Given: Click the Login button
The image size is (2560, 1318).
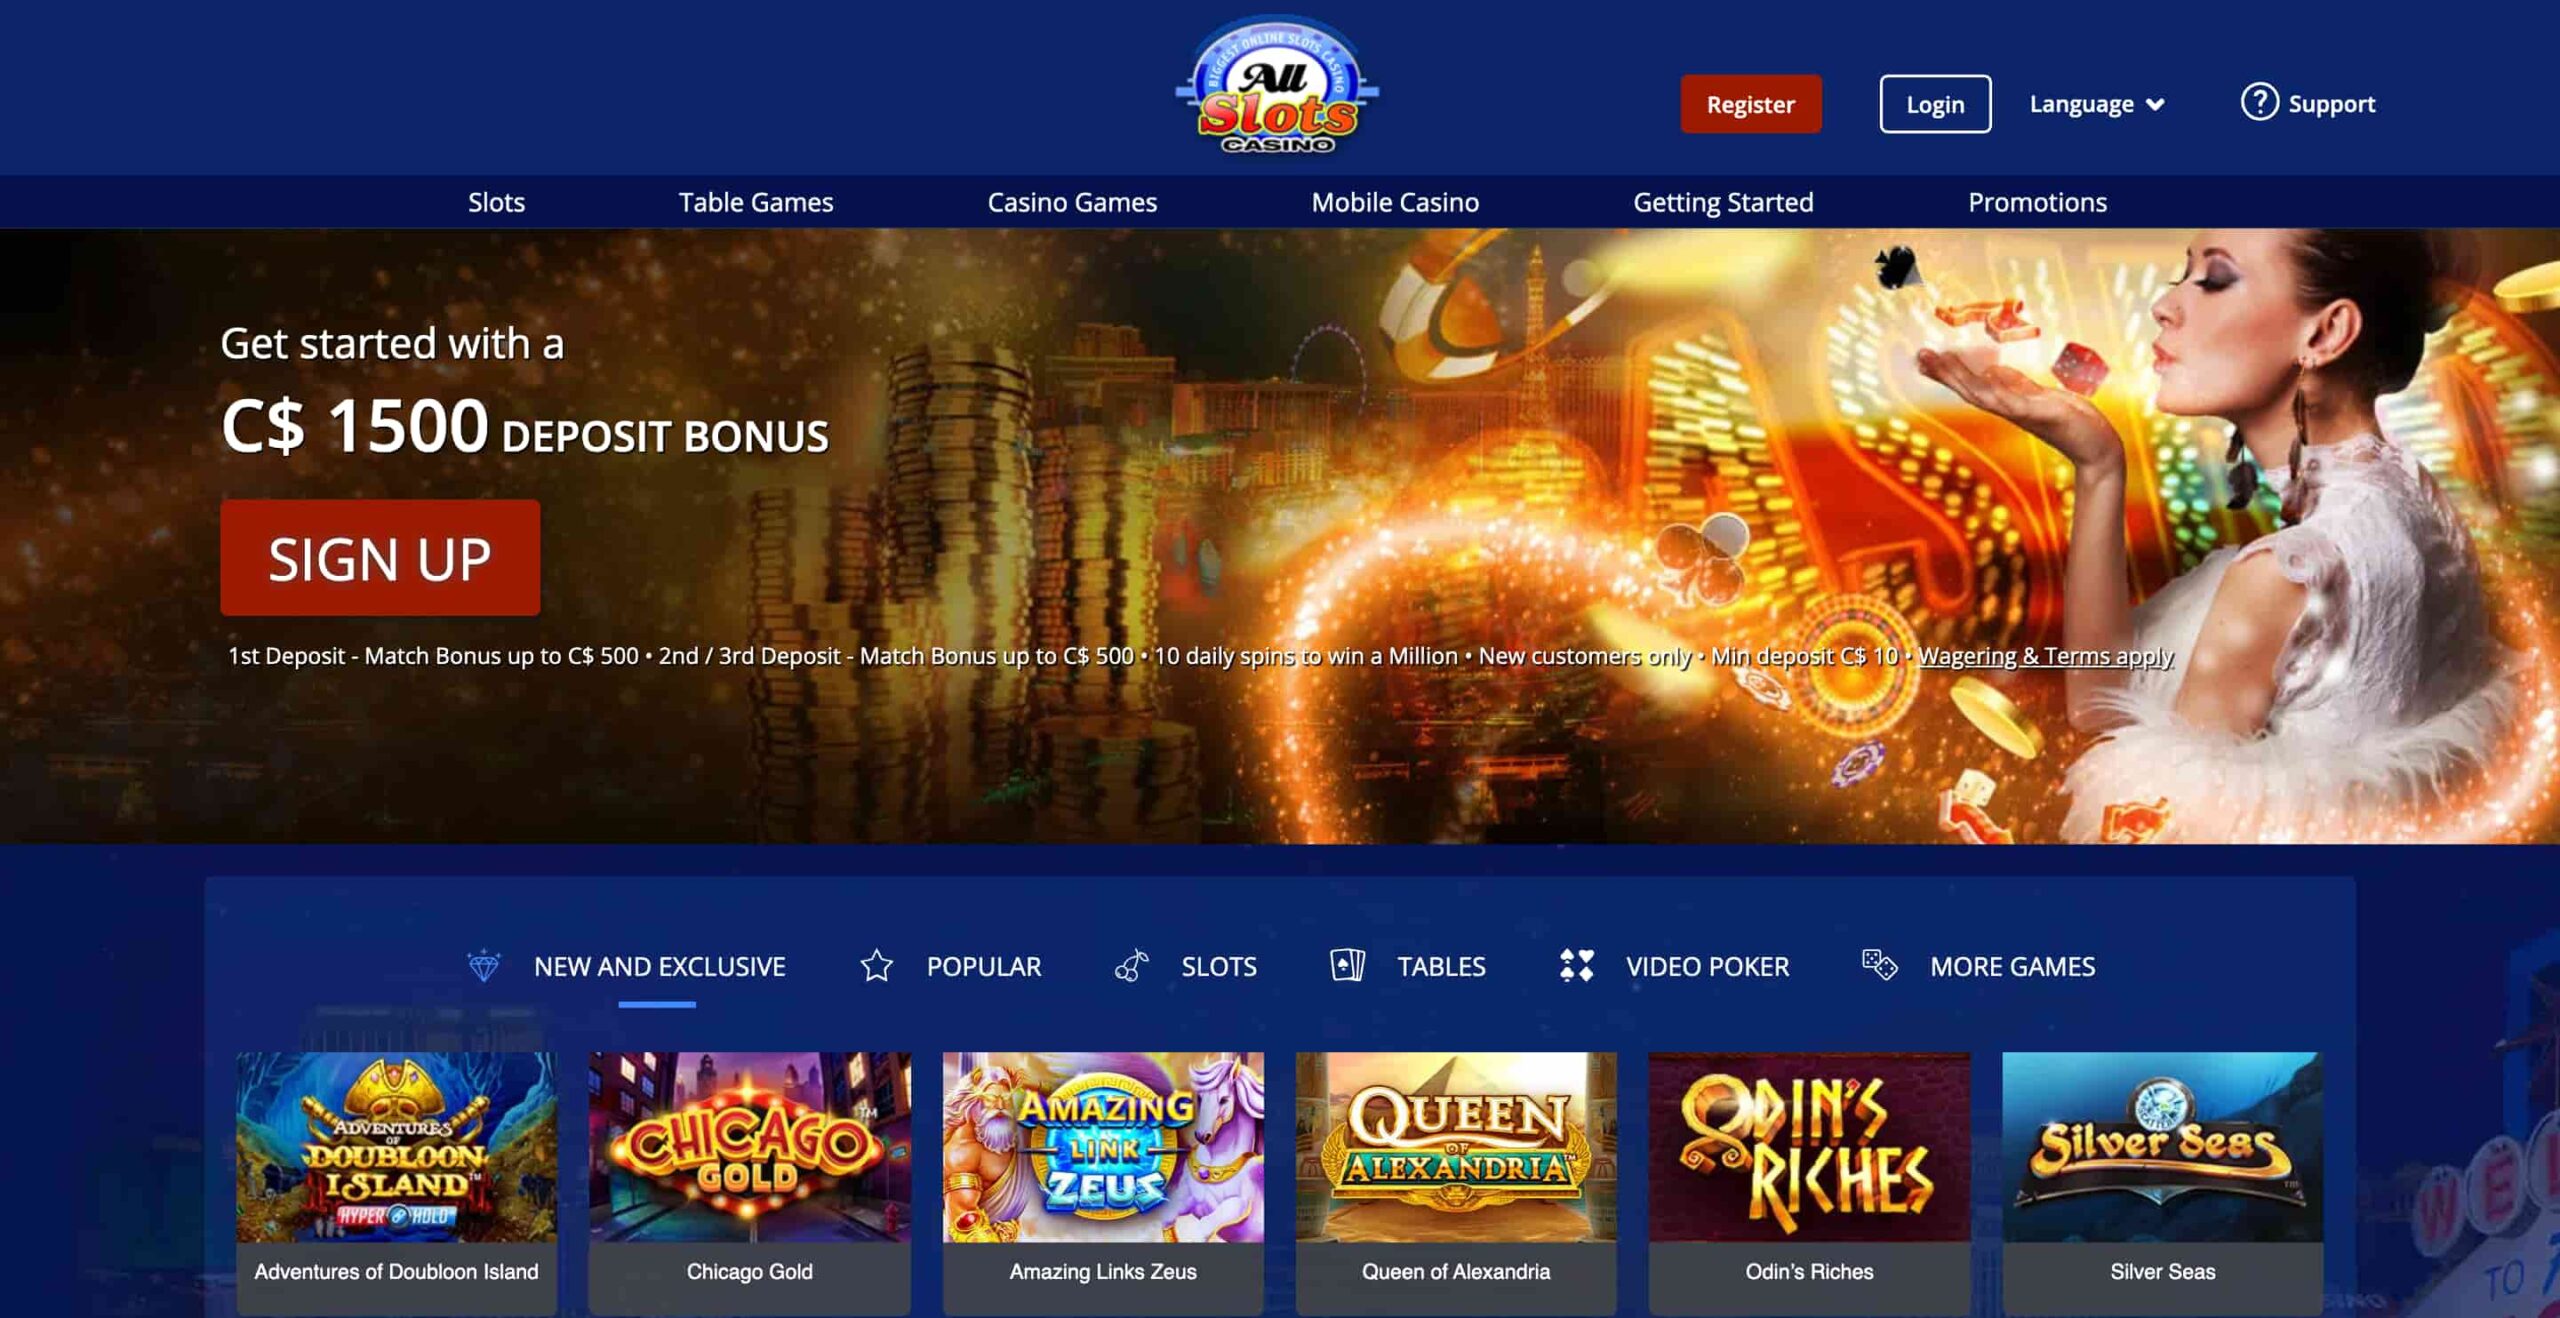Looking at the screenshot, I should [1935, 103].
